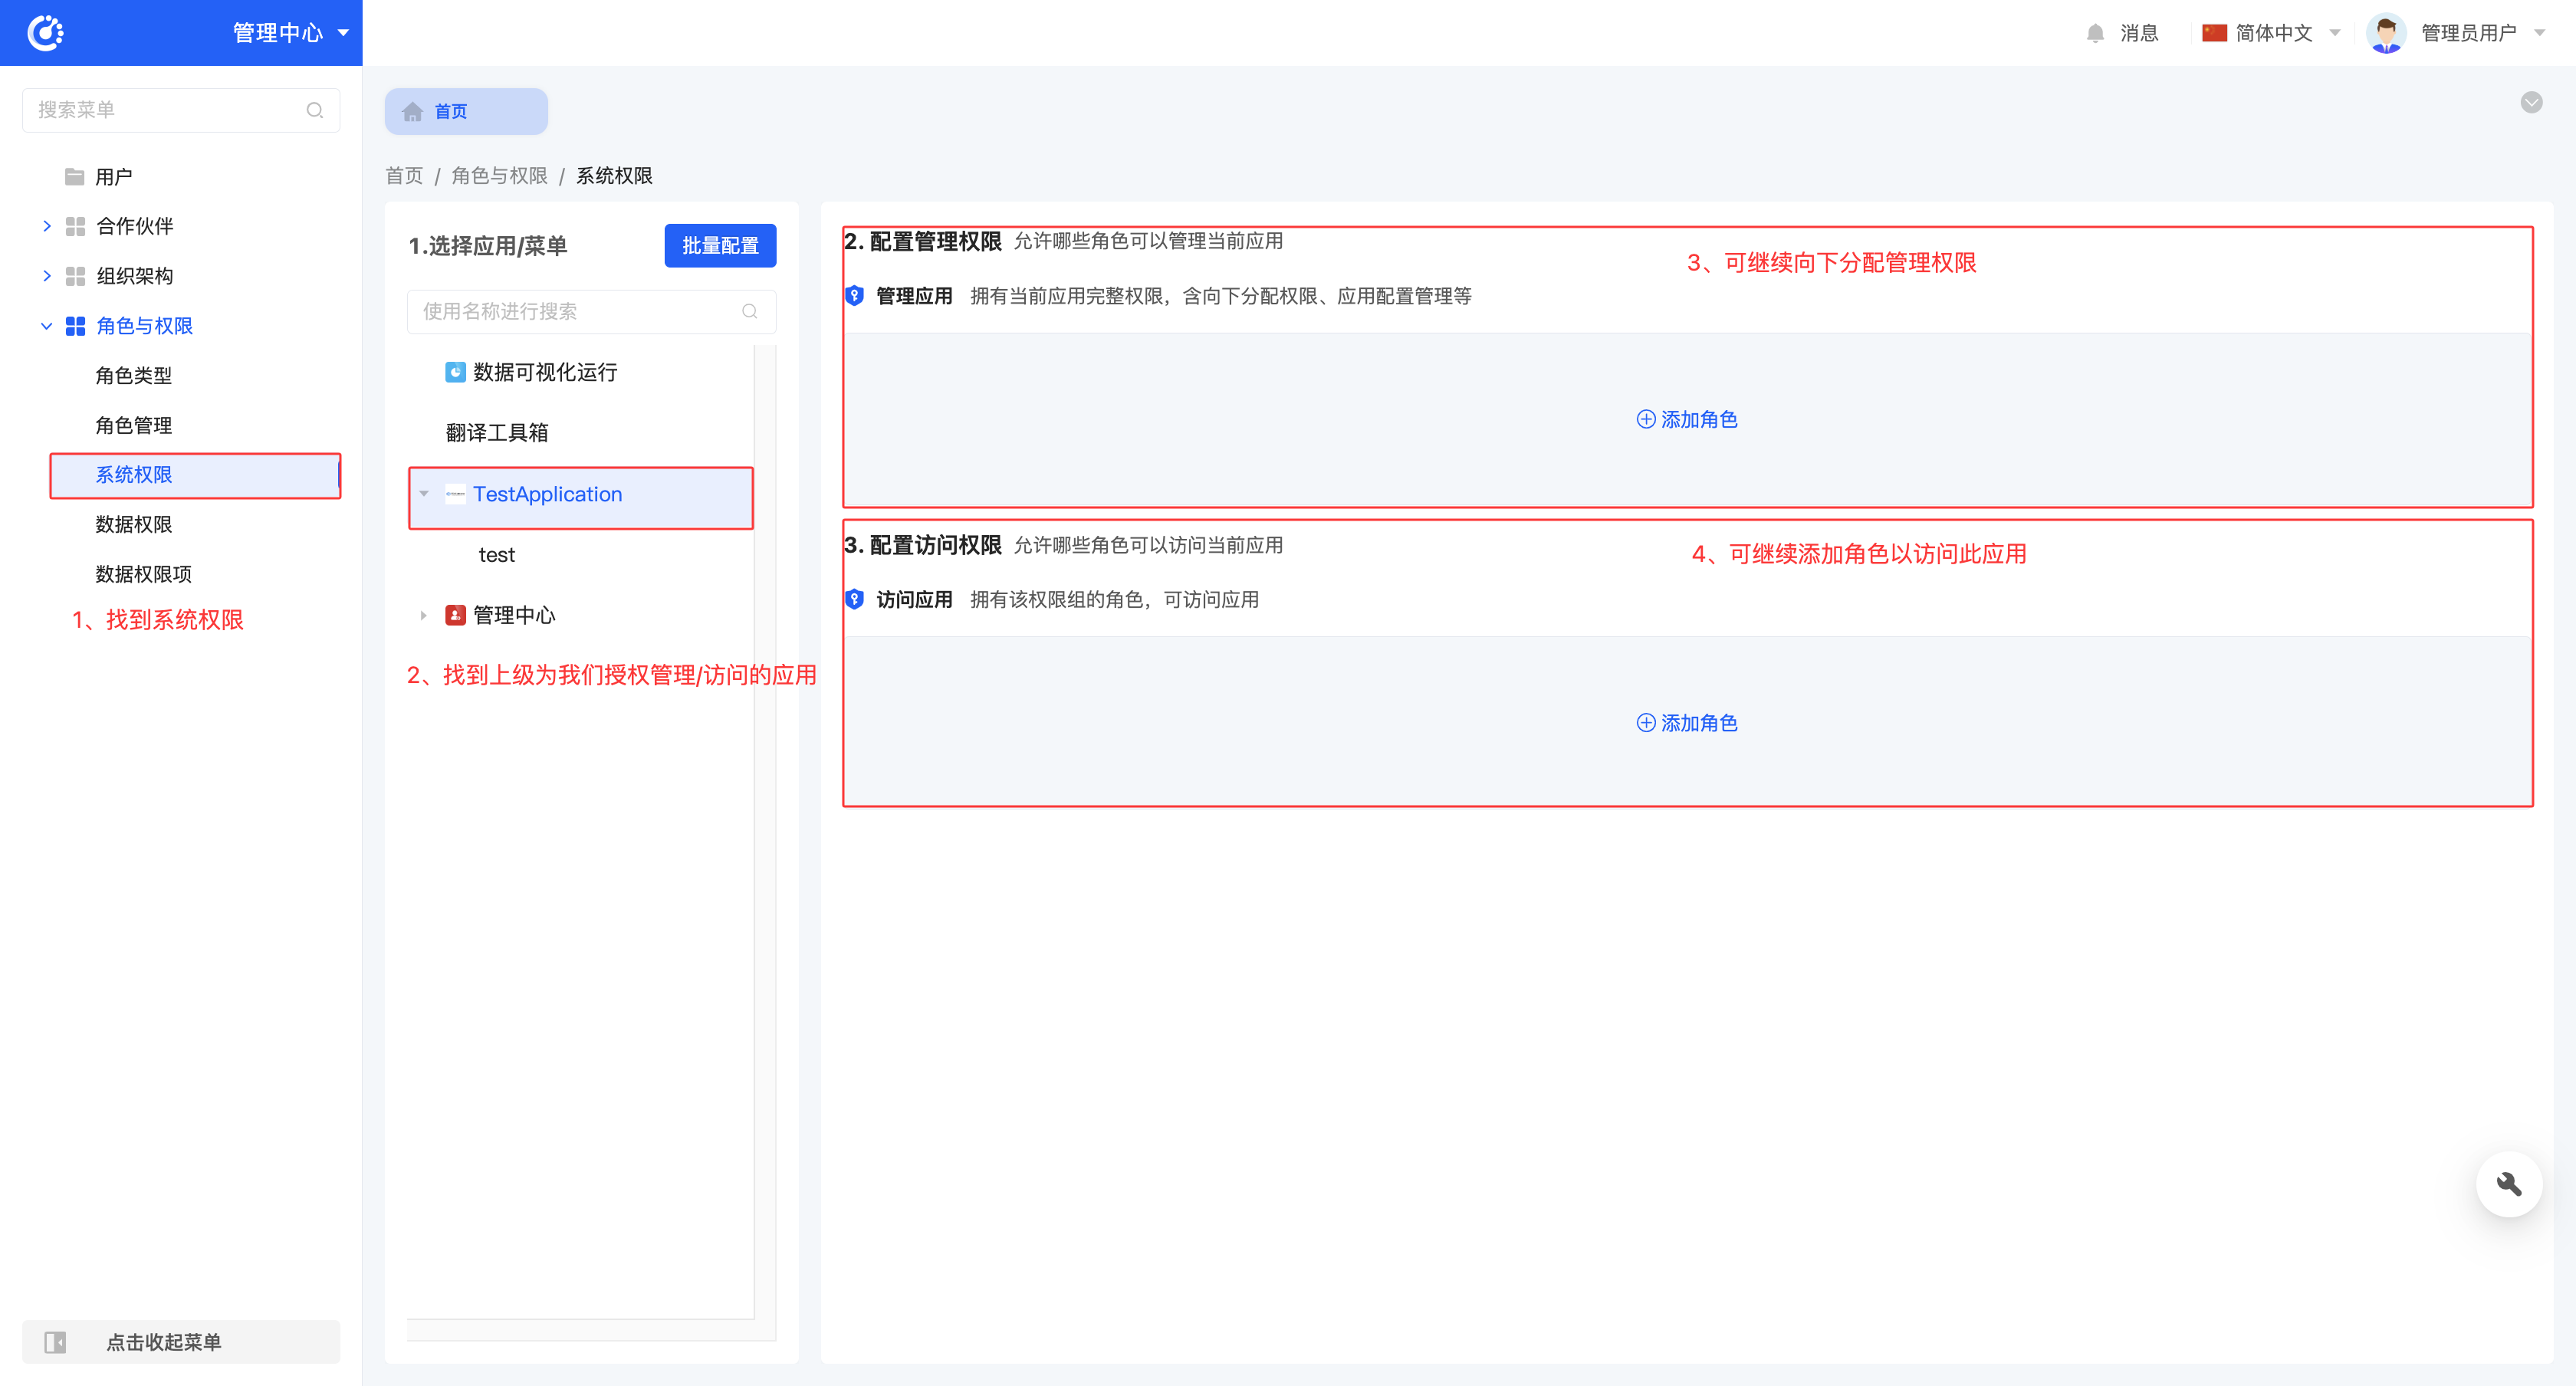Select the test child node
The width and height of the screenshot is (2576, 1386).
coord(497,555)
